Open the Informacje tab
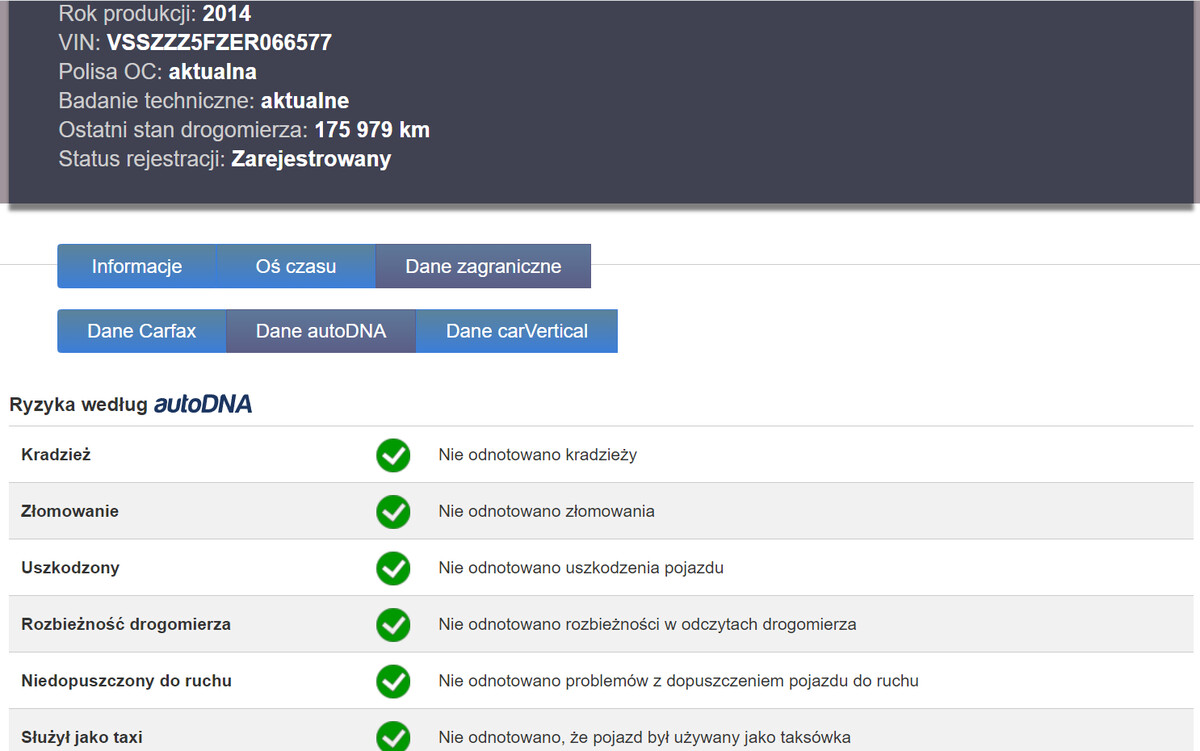Screen dimensions: 1200x751 [137, 266]
